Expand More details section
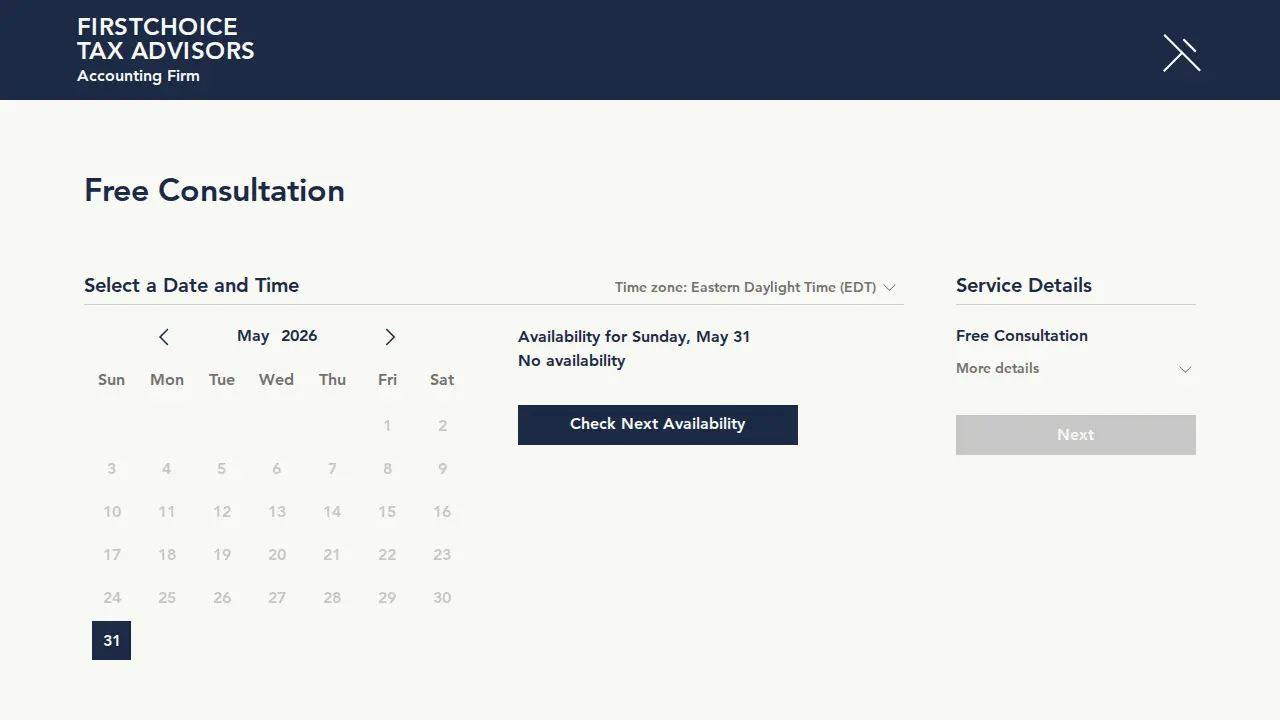 [x=1075, y=369]
